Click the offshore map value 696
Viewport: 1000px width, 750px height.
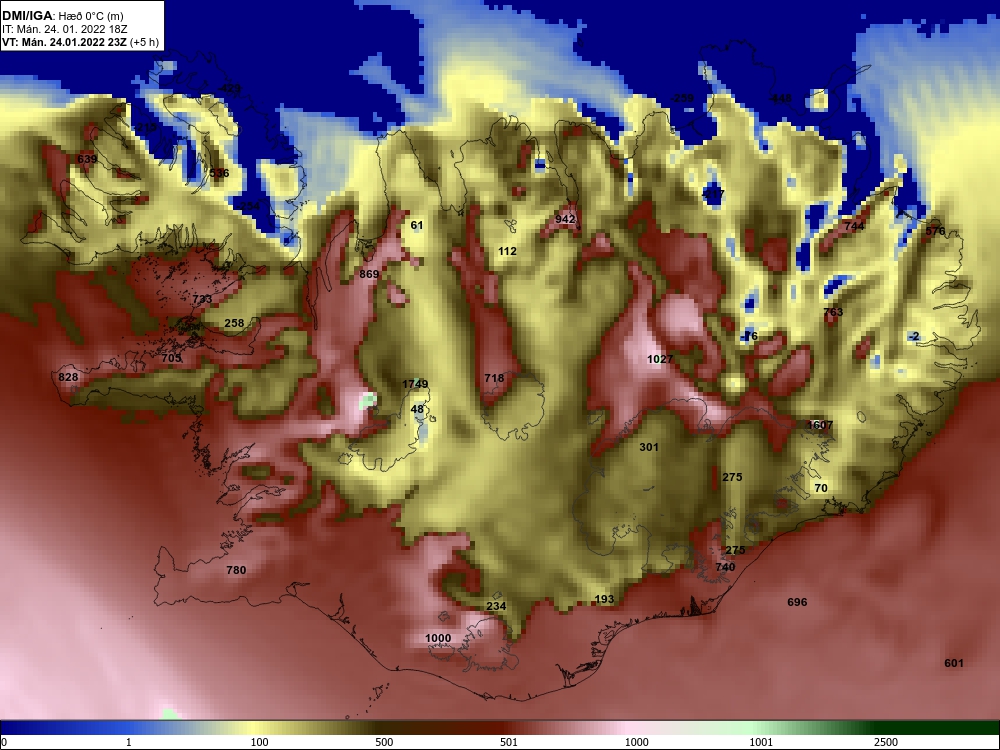[797, 602]
